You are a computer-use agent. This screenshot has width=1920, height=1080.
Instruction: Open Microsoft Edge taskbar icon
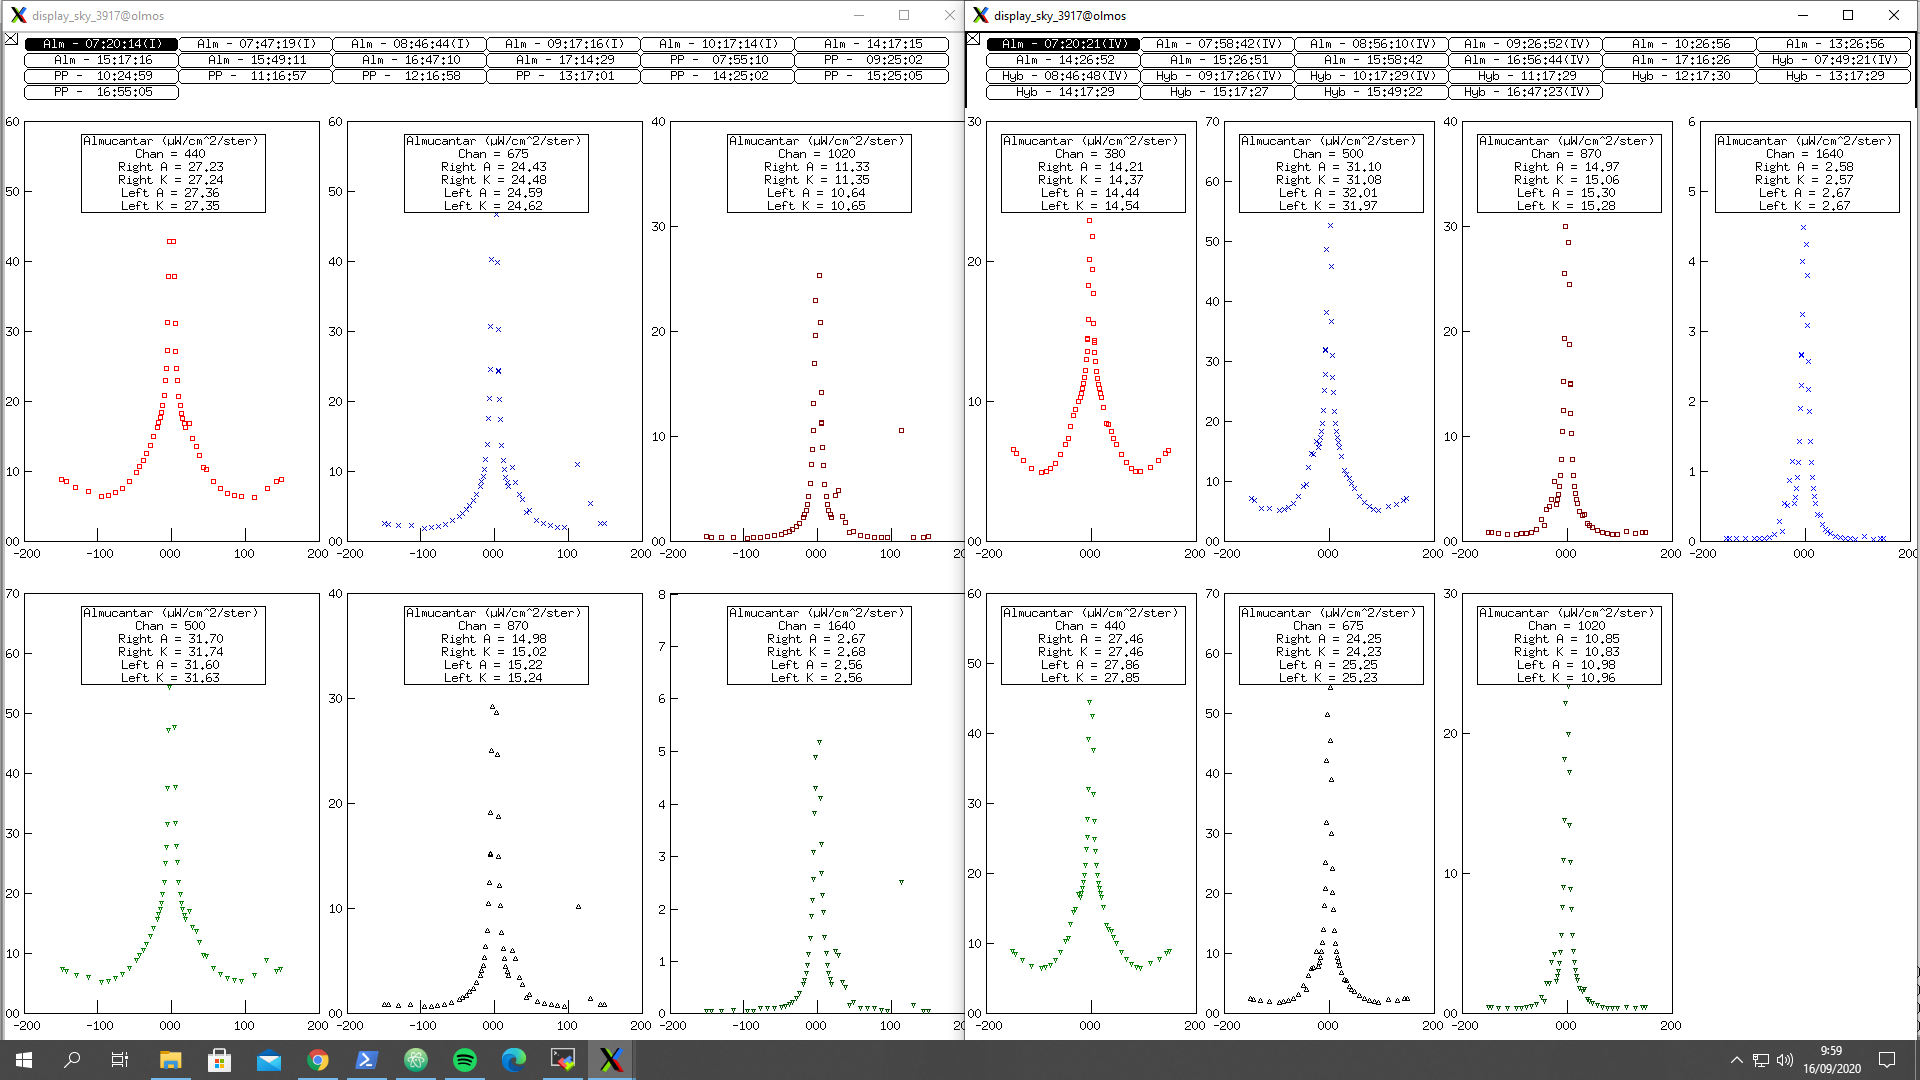514,1060
